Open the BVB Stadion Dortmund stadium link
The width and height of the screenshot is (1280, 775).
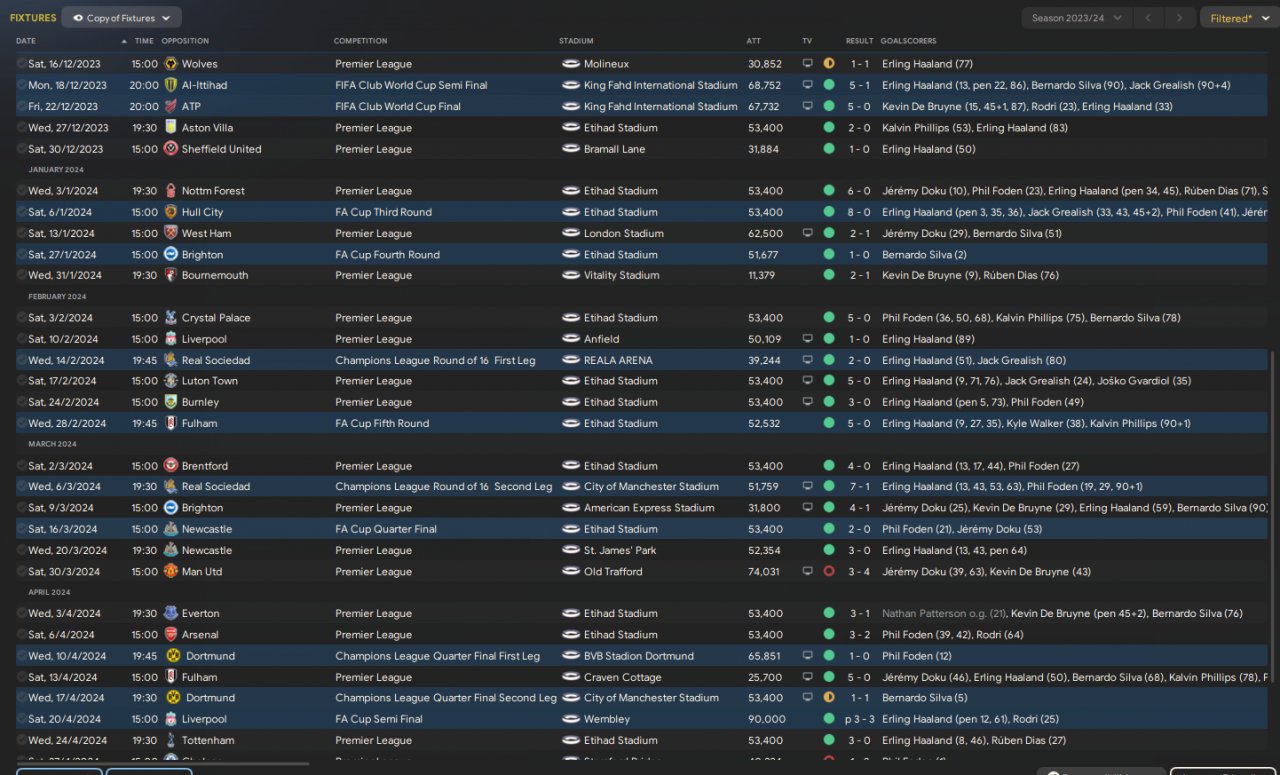[x=638, y=656]
